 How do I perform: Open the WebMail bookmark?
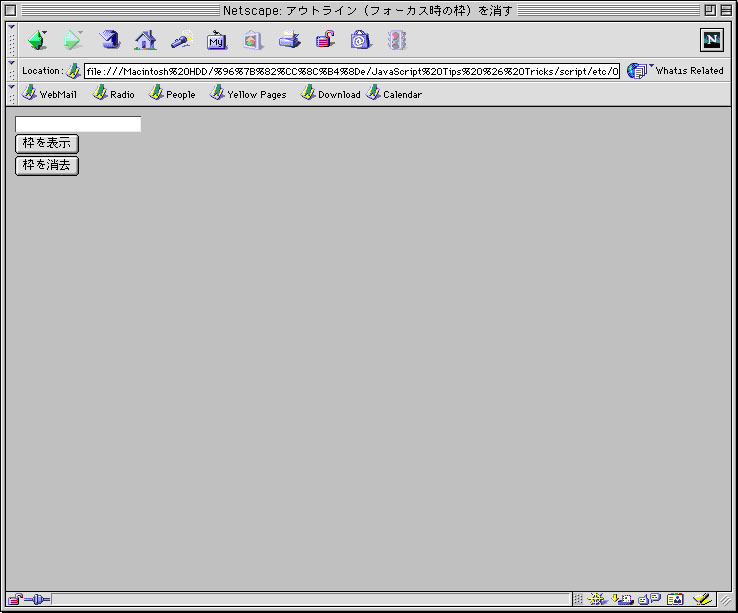pos(50,94)
